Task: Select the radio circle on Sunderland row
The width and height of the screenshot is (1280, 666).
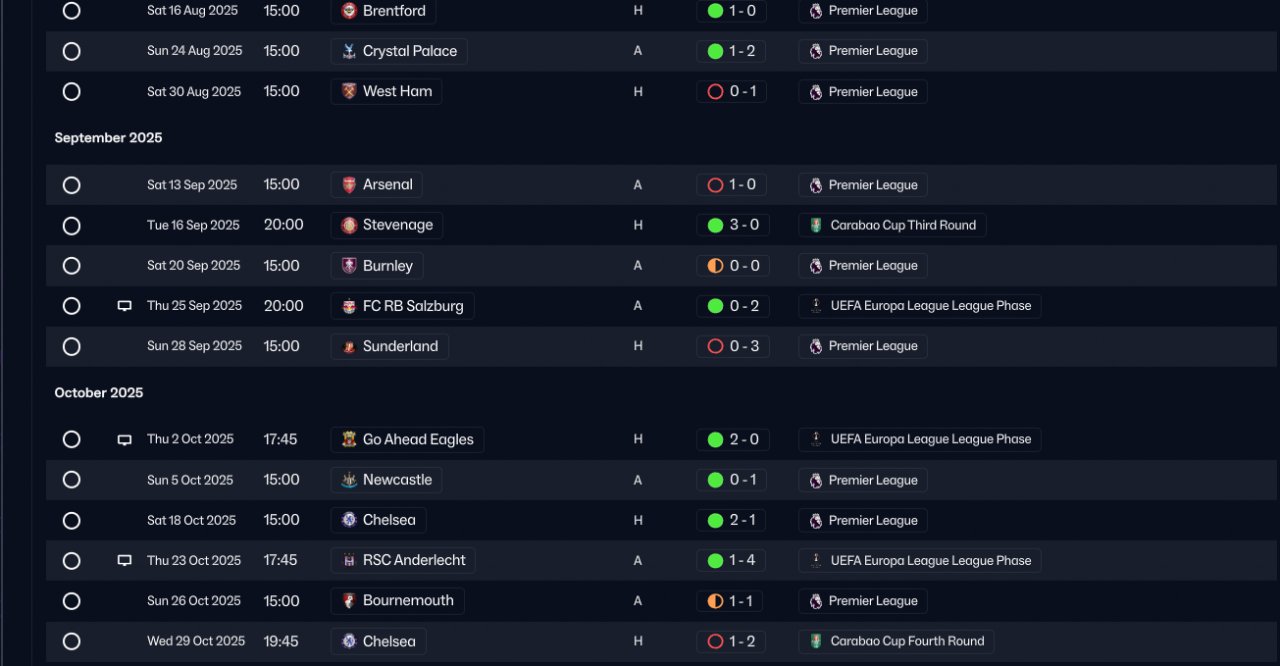Action: pos(71,346)
